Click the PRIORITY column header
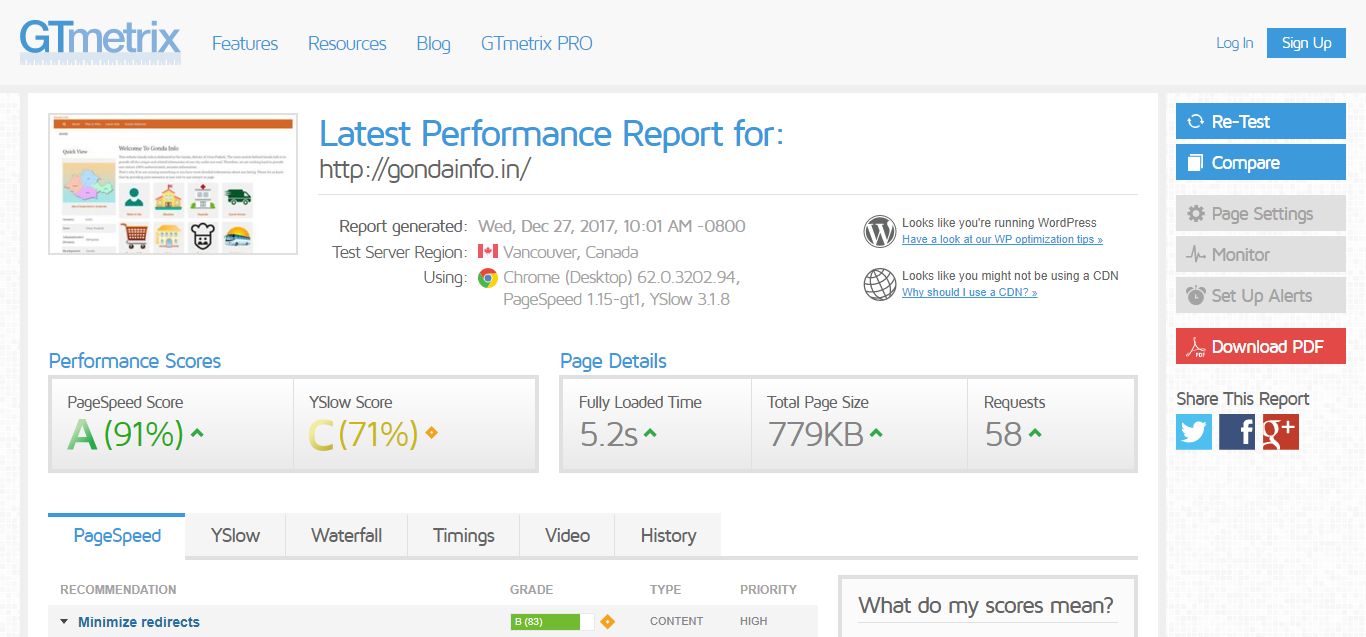 click(x=768, y=590)
